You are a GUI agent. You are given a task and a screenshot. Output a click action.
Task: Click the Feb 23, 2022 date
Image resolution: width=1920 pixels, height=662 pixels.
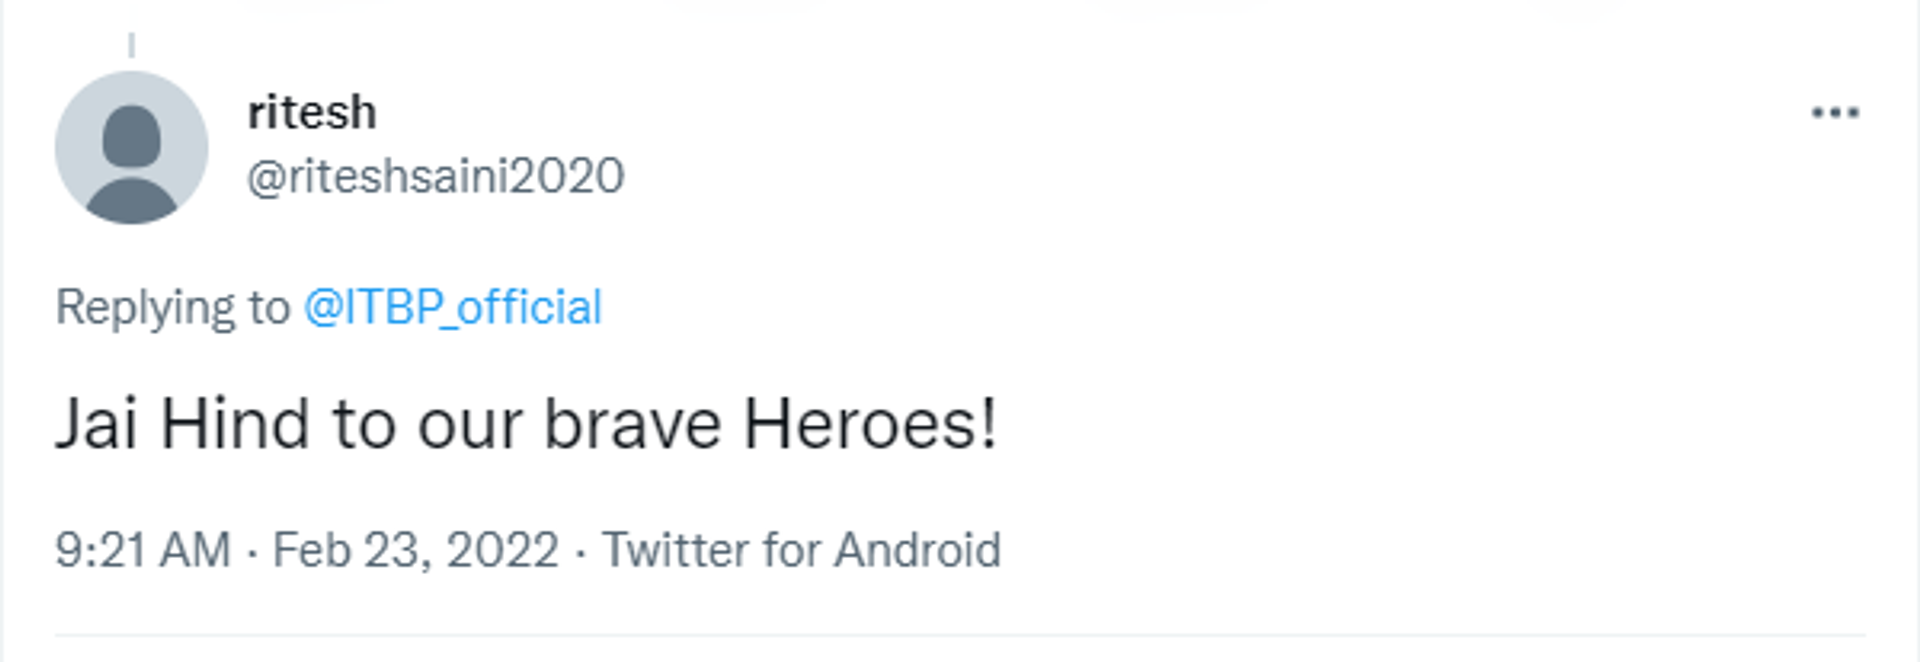pyautogui.click(x=415, y=550)
